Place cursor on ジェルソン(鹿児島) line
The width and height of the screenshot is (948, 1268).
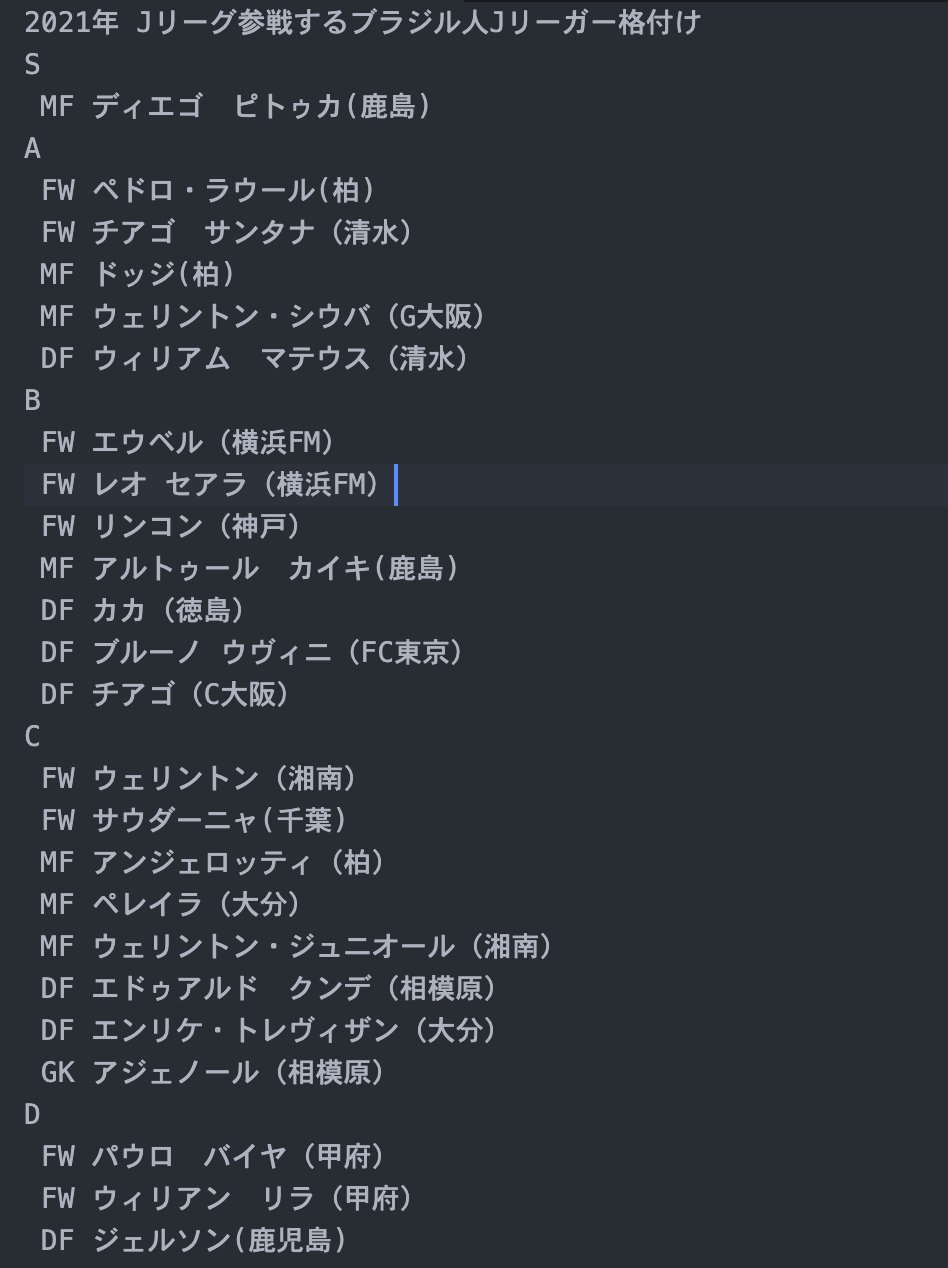click(x=194, y=1240)
